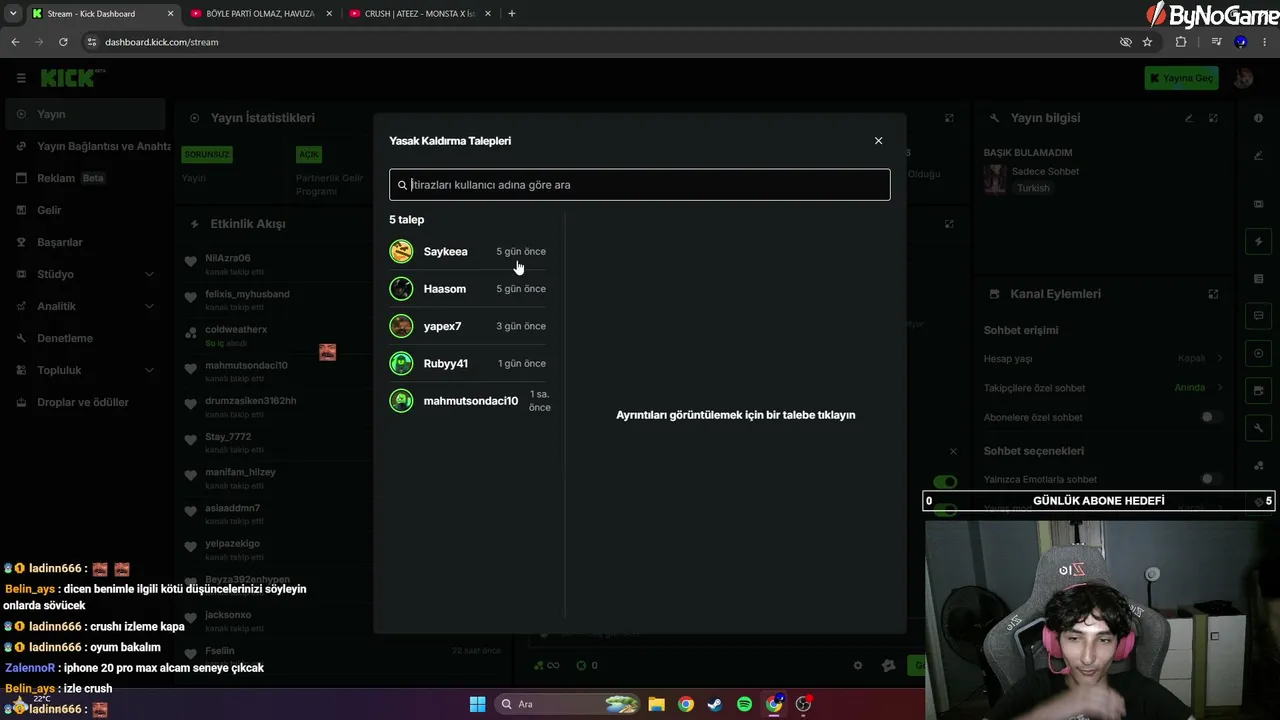Open the Sadece Sohbet category thumbnail

pyautogui.click(x=995, y=179)
